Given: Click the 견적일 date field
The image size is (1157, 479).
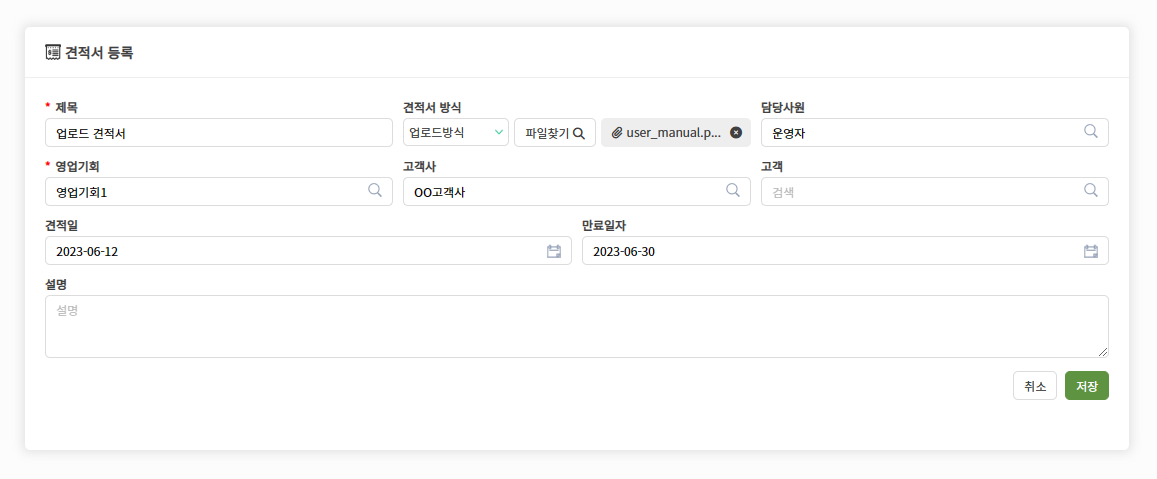Looking at the screenshot, I should click(308, 251).
